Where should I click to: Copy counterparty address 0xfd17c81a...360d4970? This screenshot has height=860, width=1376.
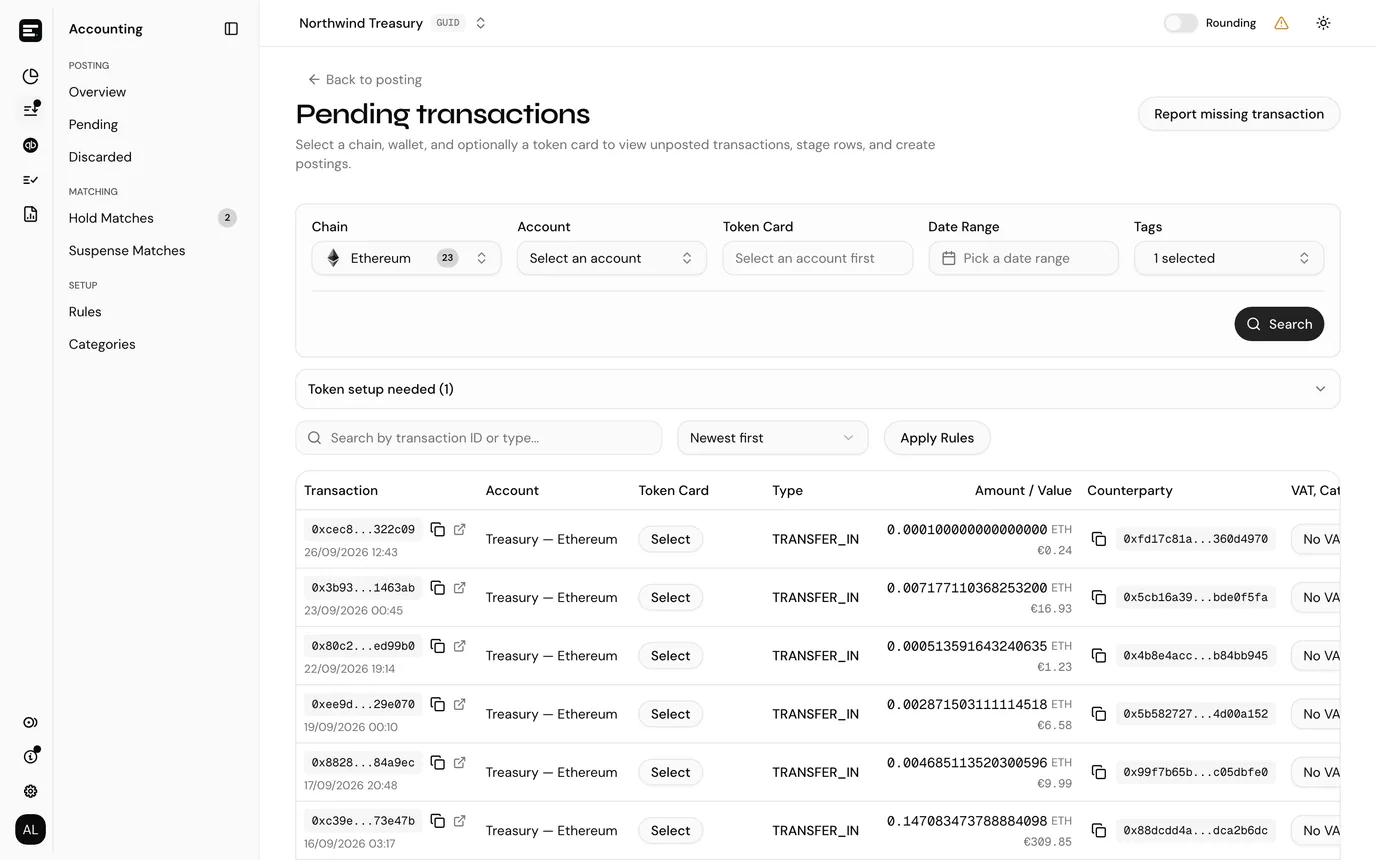click(1098, 539)
